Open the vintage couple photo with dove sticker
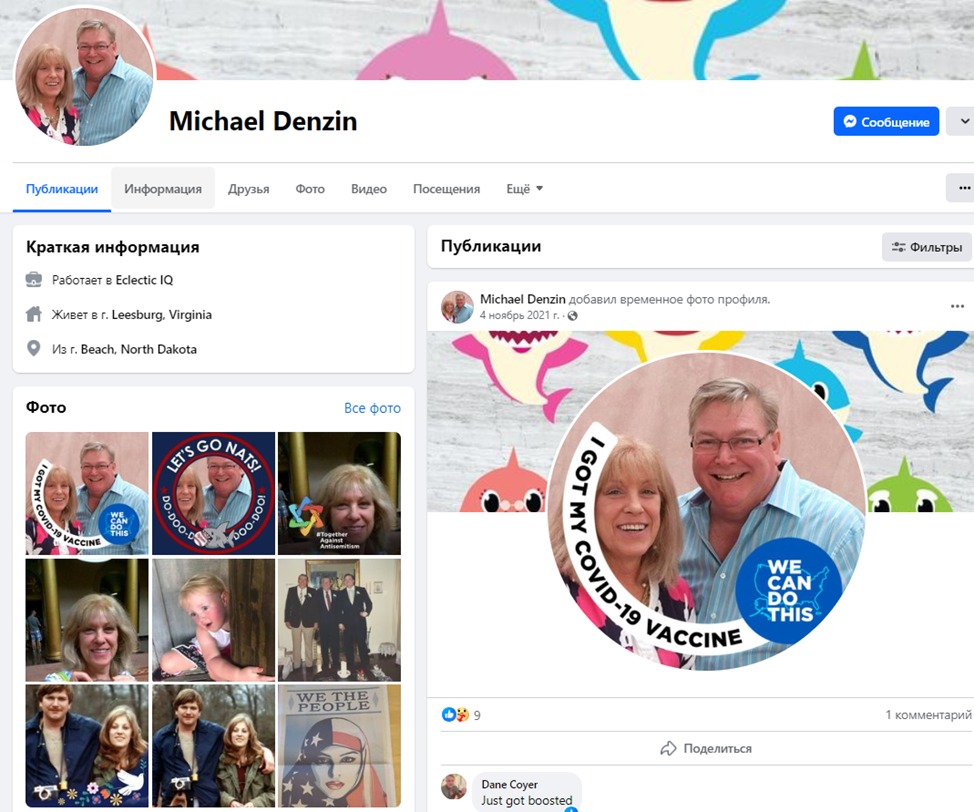The image size is (974, 812). coord(87,746)
